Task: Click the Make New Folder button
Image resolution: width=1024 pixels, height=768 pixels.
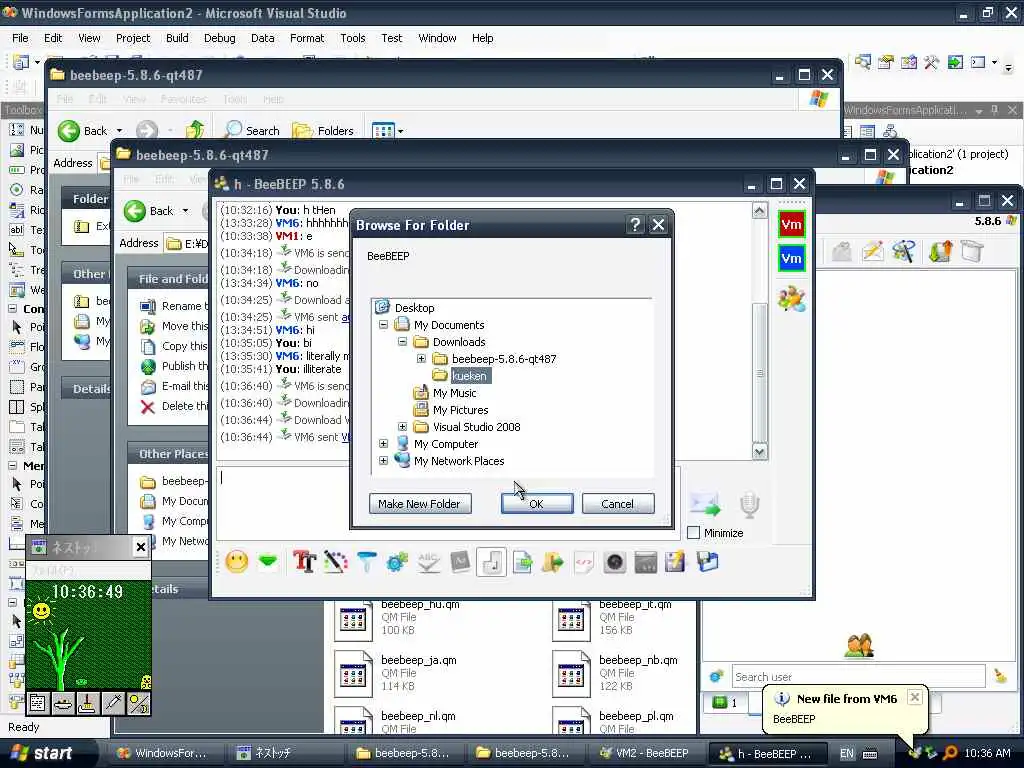Action: click(419, 504)
